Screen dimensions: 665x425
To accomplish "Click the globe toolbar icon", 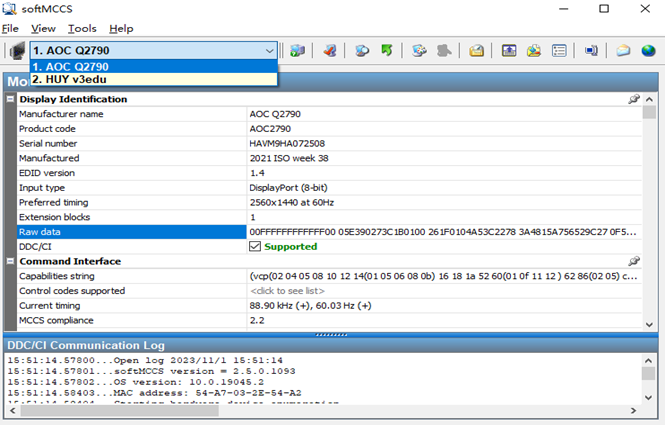I will pyautogui.click(x=648, y=51).
